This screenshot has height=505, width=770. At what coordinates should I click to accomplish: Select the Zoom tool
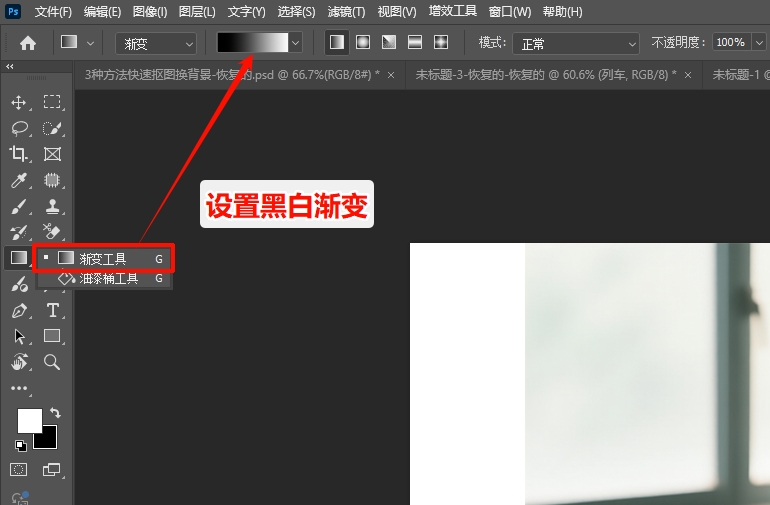pyautogui.click(x=52, y=363)
